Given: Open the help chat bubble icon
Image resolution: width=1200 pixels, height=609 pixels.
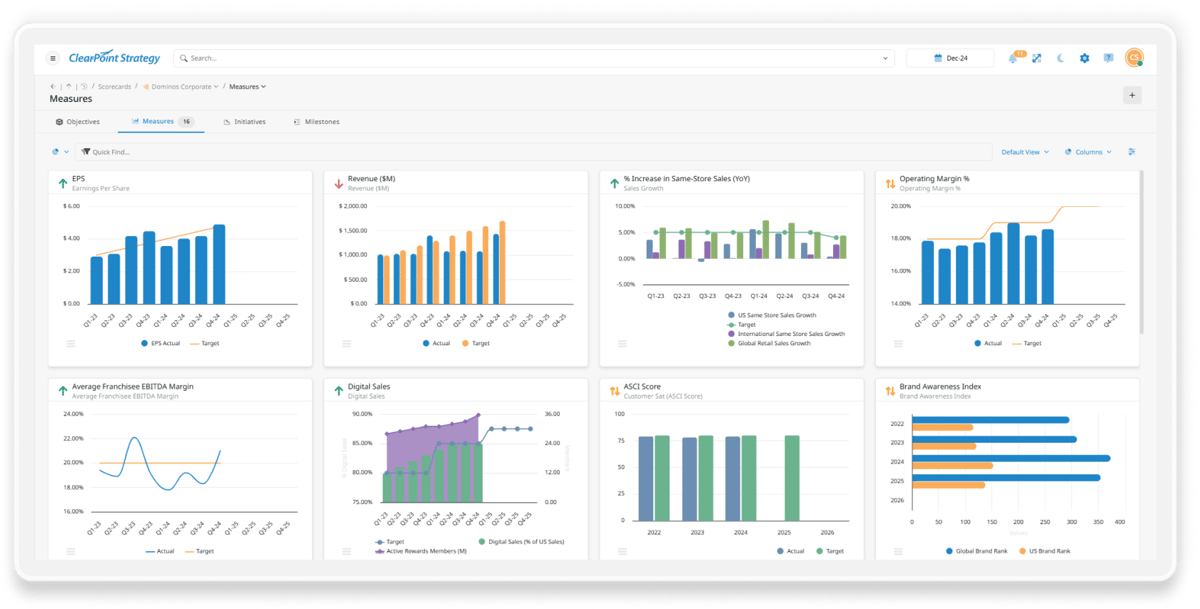Looking at the screenshot, I should coord(1108,59).
